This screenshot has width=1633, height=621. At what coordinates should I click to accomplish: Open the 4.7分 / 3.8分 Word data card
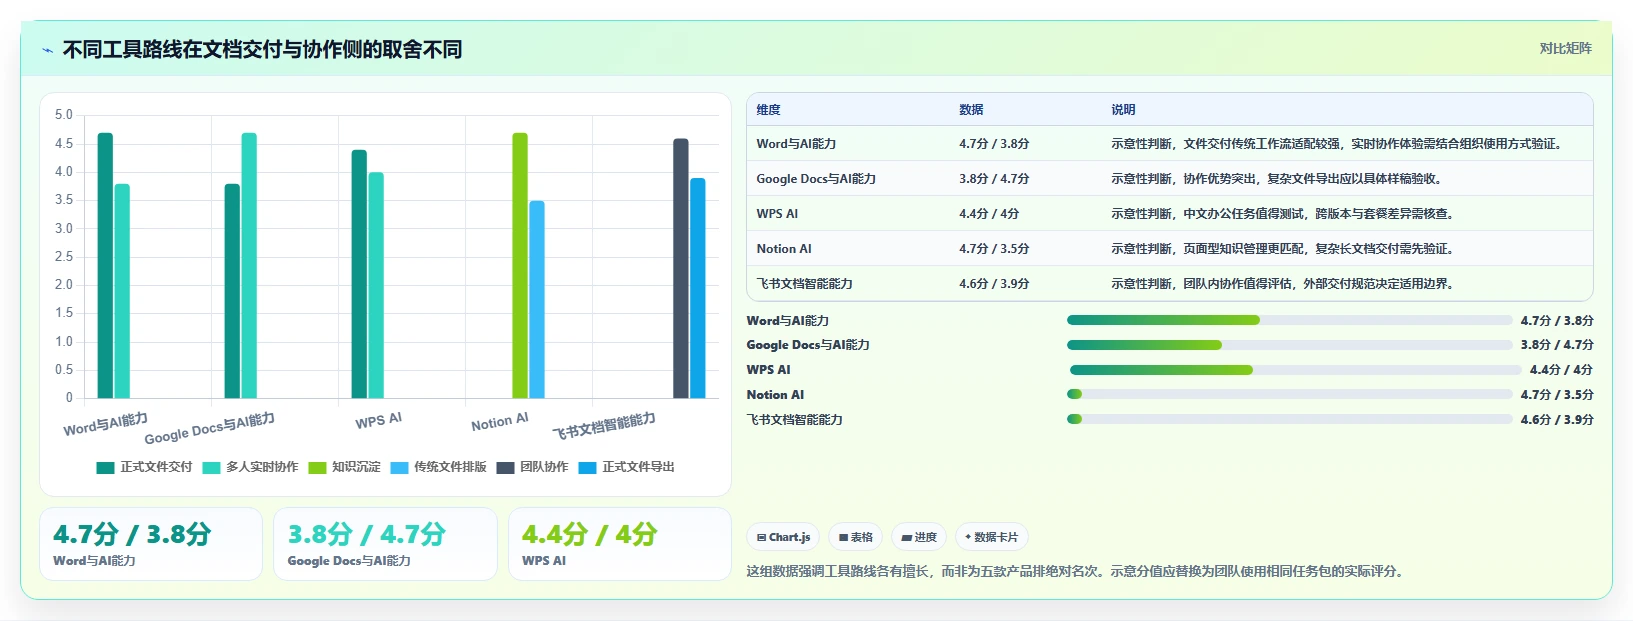click(151, 544)
